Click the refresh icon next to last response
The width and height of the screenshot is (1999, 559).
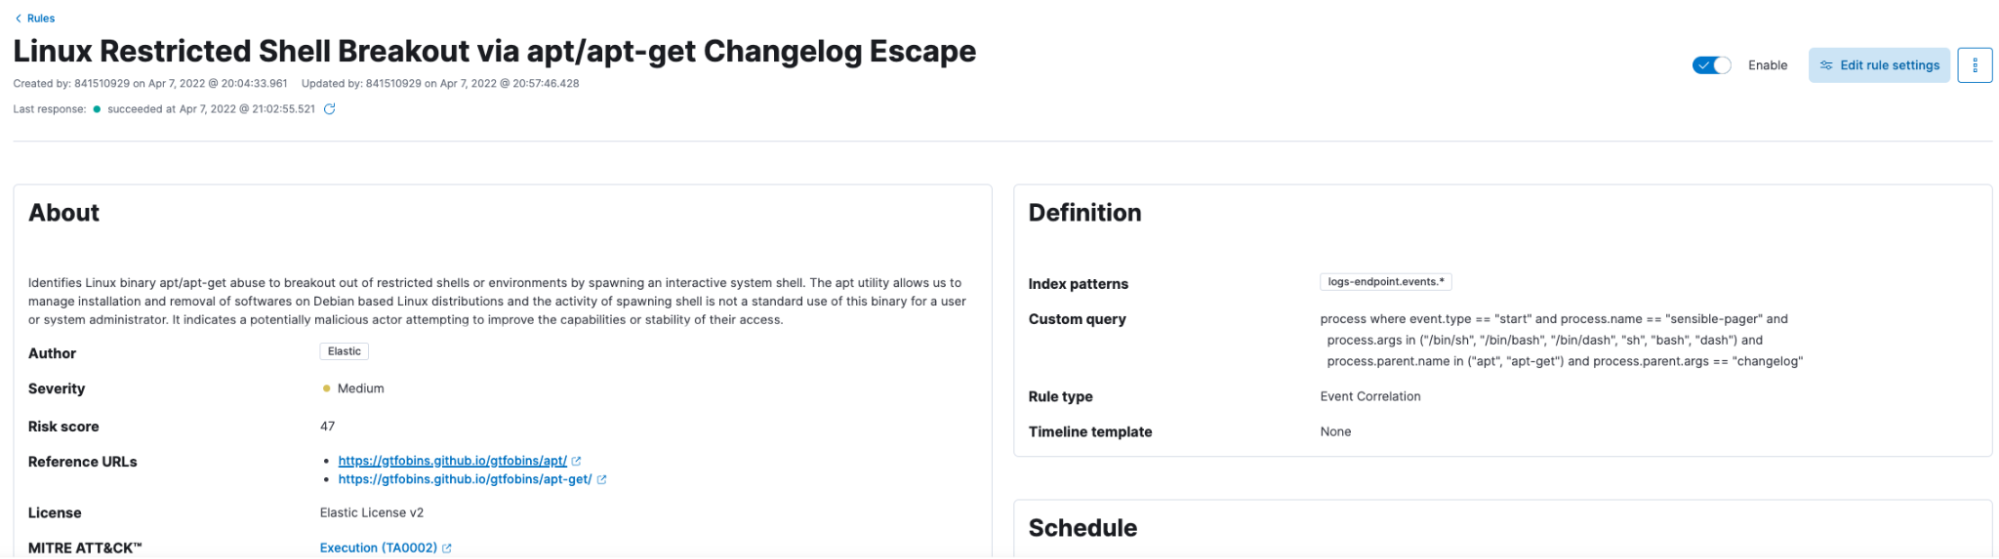pos(329,109)
